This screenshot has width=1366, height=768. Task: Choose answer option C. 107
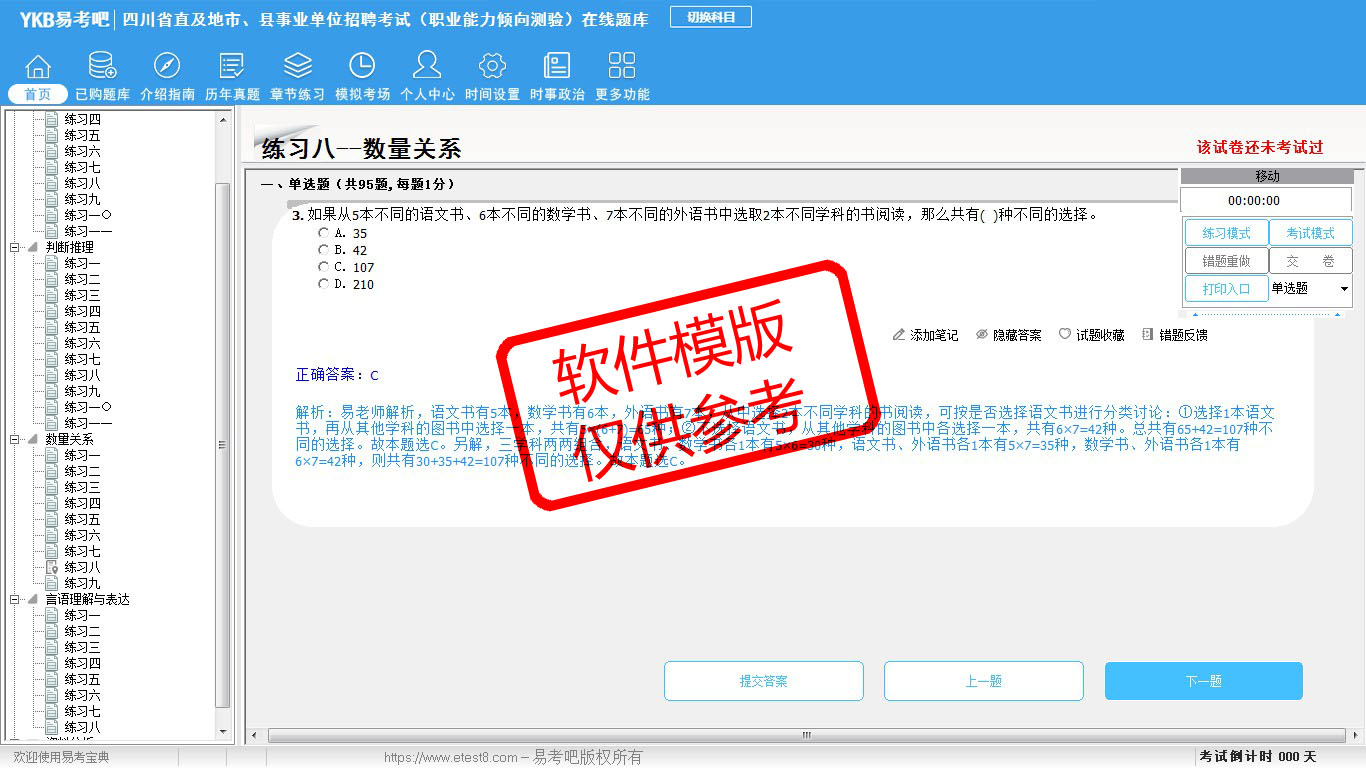[323, 267]
